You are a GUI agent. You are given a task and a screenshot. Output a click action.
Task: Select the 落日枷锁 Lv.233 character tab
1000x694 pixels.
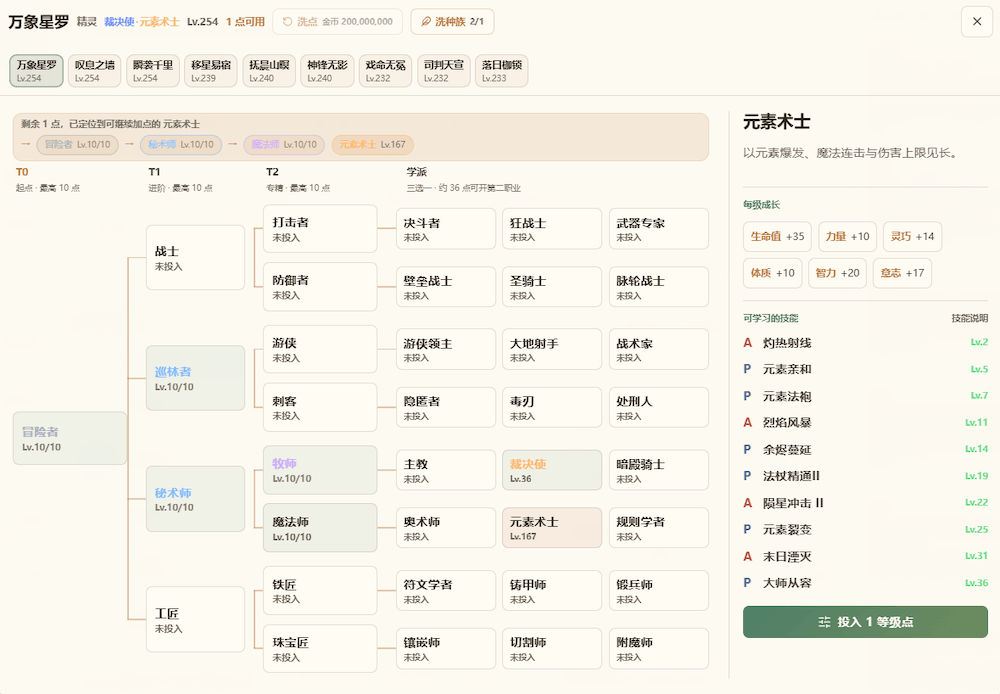(x=501, y=71)
